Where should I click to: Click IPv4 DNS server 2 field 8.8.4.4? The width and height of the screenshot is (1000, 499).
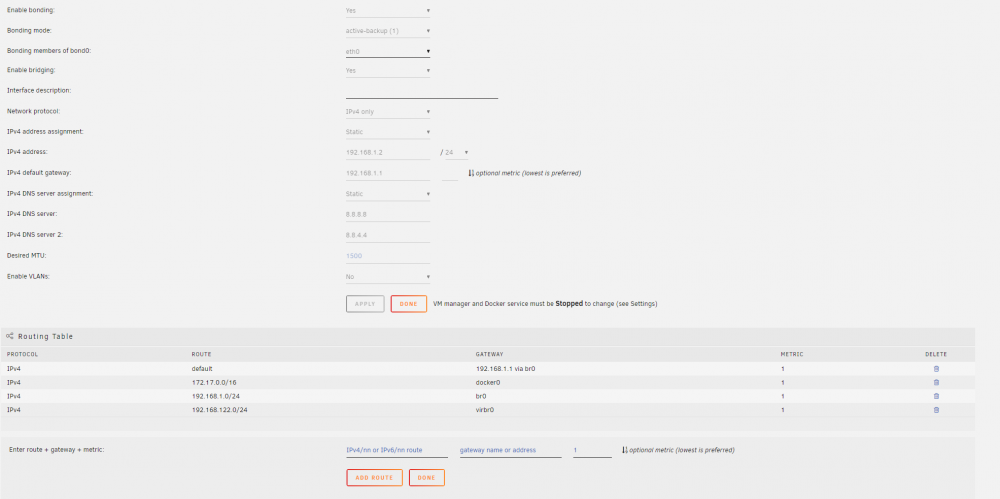[388, 235]
